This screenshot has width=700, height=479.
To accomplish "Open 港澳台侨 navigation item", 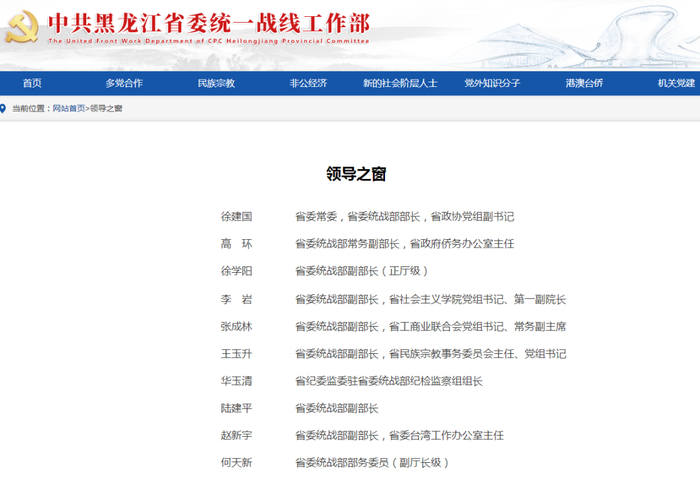I will point(584,83).
